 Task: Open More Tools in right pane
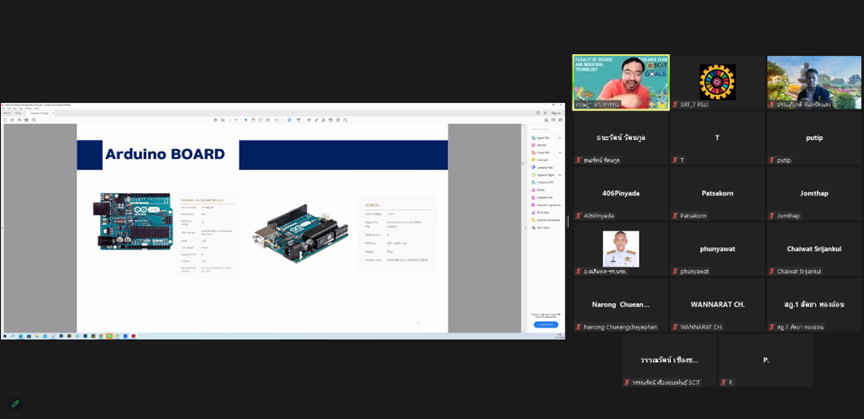[x=541, y=228]
